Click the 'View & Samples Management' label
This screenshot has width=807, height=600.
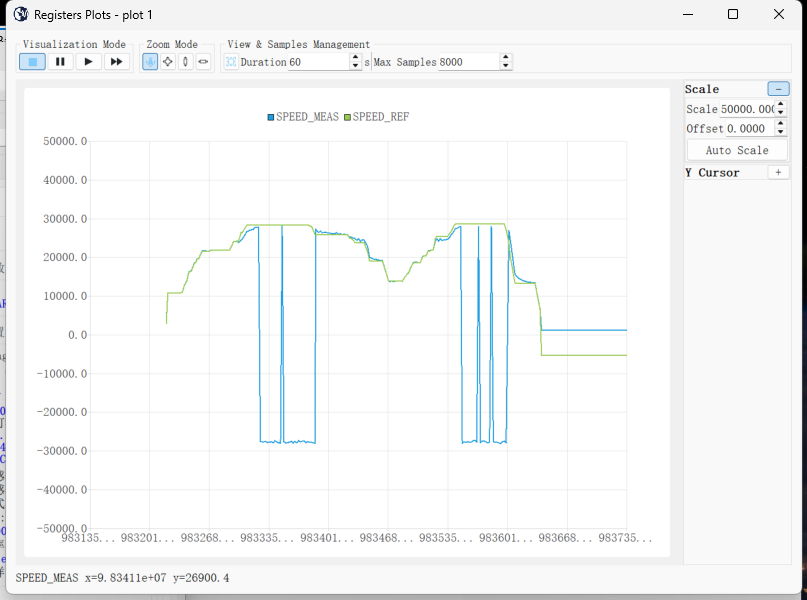point(299,44)
